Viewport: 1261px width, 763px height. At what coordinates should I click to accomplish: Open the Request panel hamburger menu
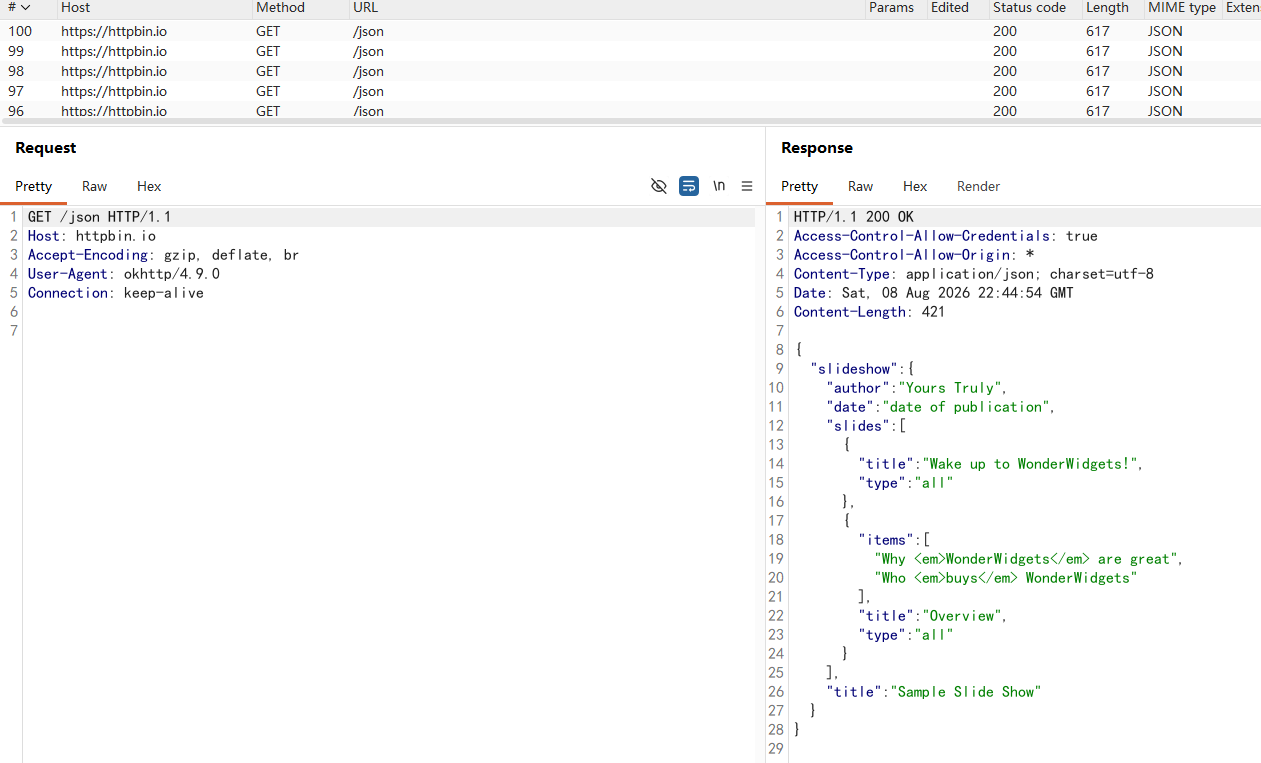747,186
